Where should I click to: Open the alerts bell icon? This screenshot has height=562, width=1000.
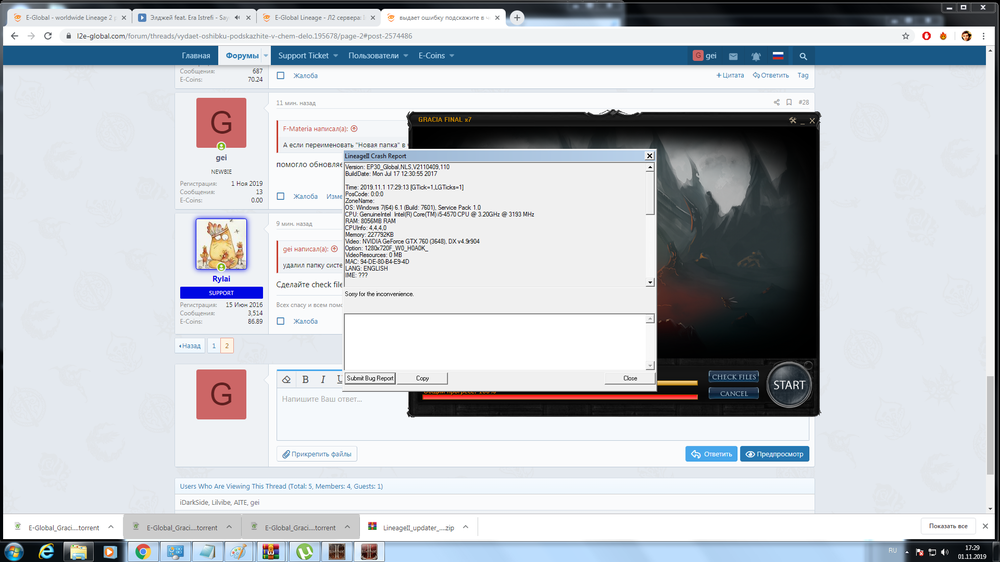[x=755, y=56]
